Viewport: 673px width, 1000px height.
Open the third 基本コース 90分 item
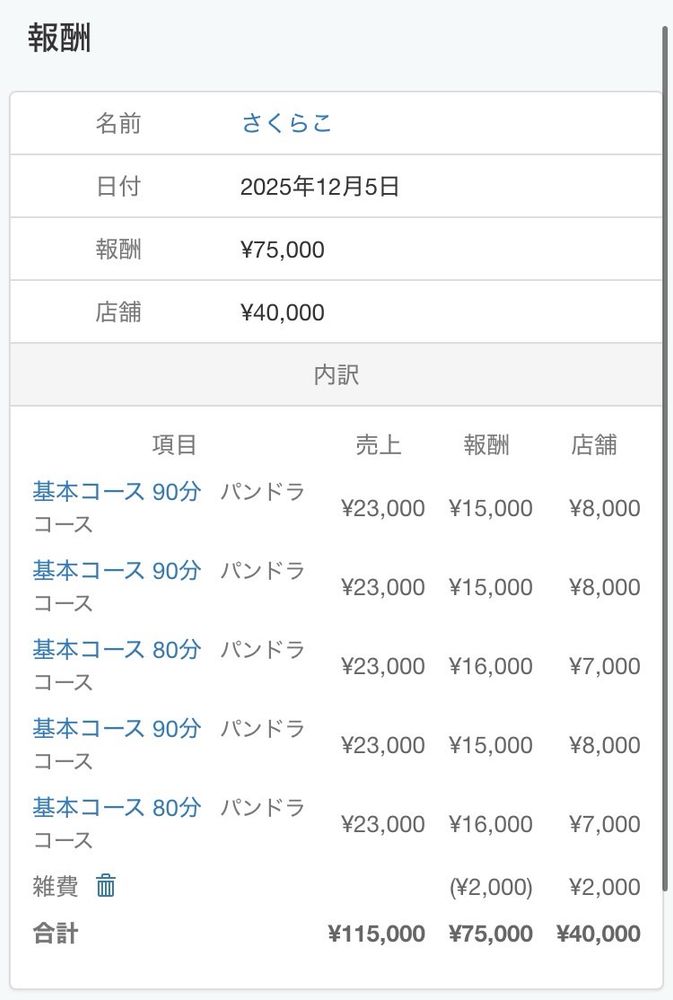[x=117, y=728]
